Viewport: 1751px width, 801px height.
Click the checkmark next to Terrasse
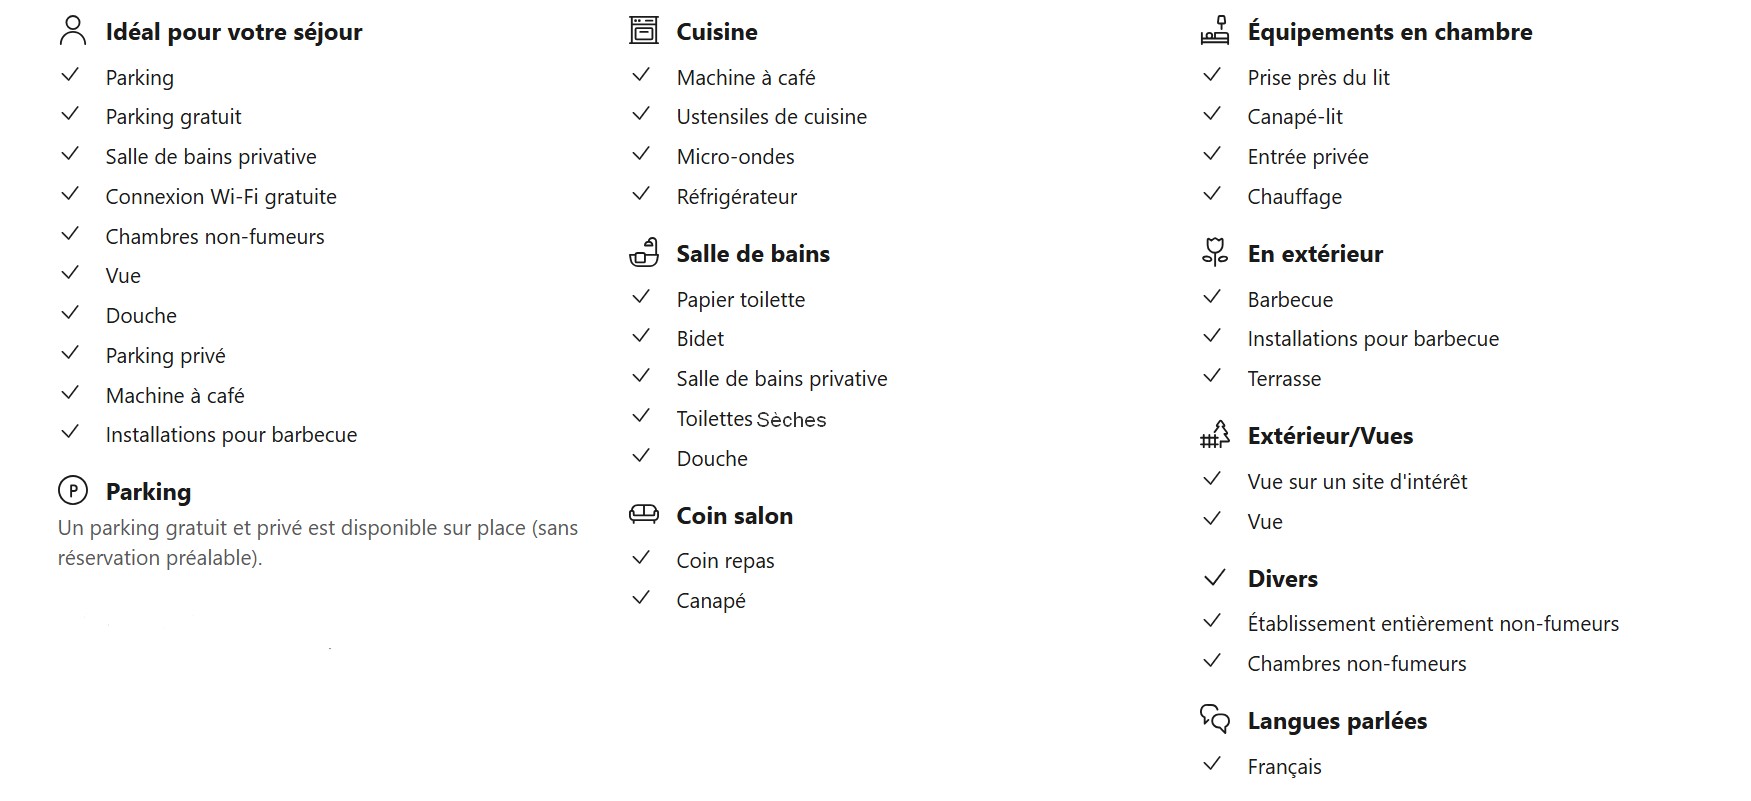(x=1212, y=377)
